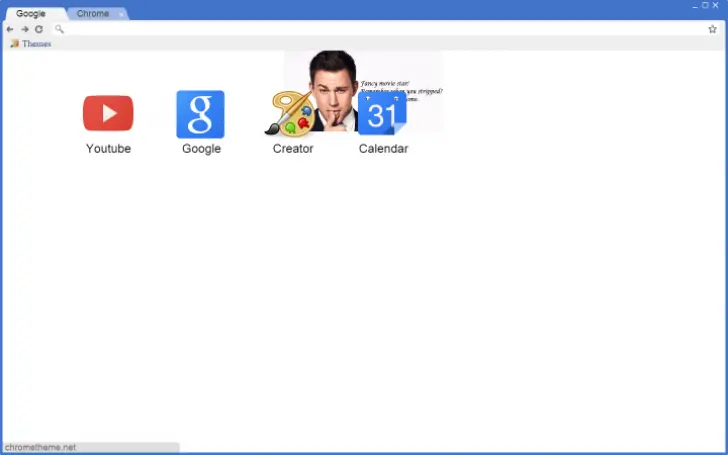
Task: Go back with the back arrow
Action: [x=10, y=29]
